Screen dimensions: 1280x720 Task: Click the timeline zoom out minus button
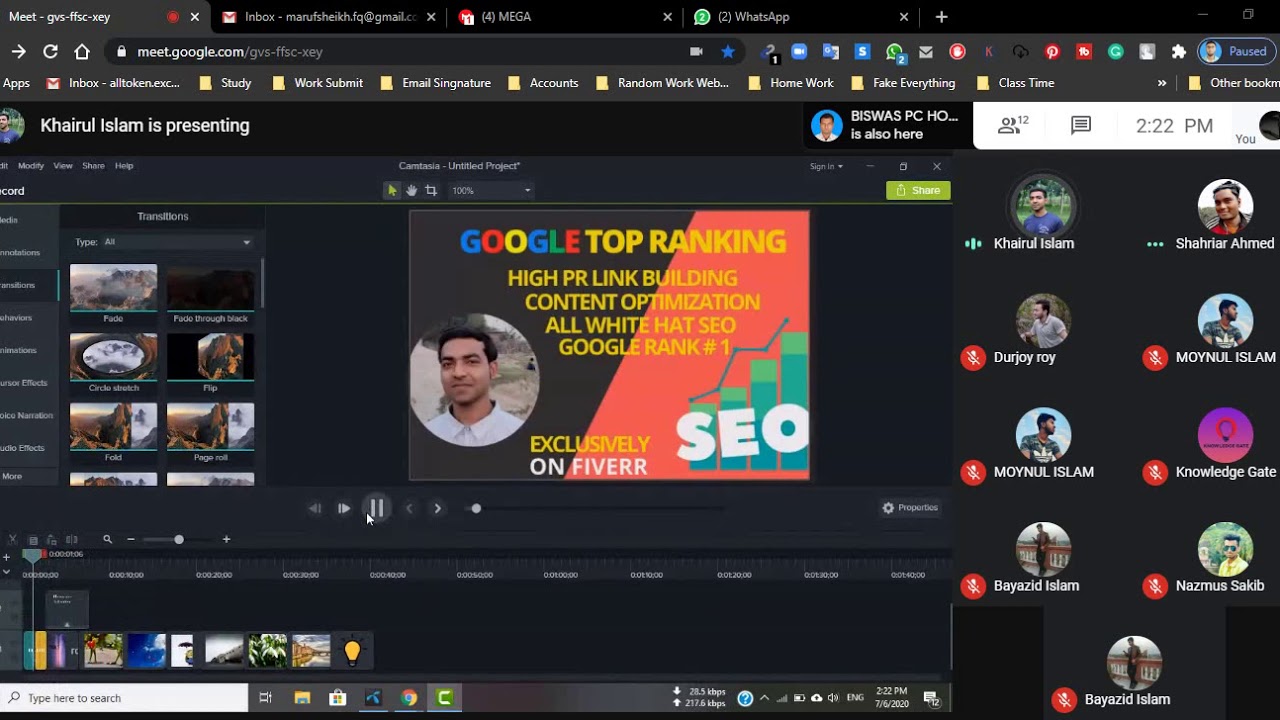click(131, 540)
